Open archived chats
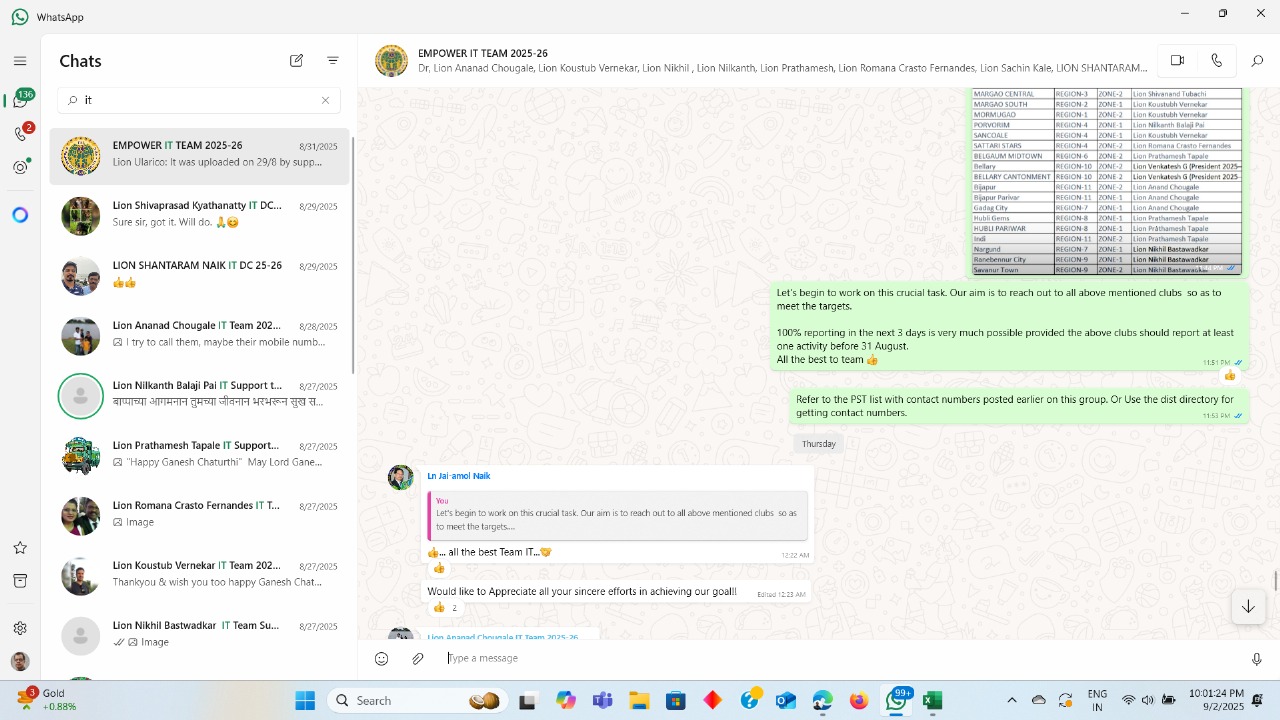This screenshot has height=720, width=1280. click(x=20, y=581)
